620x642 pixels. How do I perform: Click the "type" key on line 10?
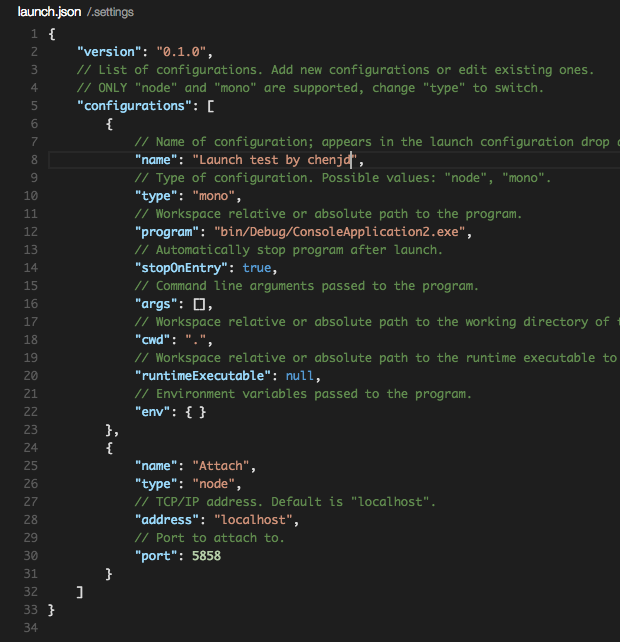[x=156, y=196]
